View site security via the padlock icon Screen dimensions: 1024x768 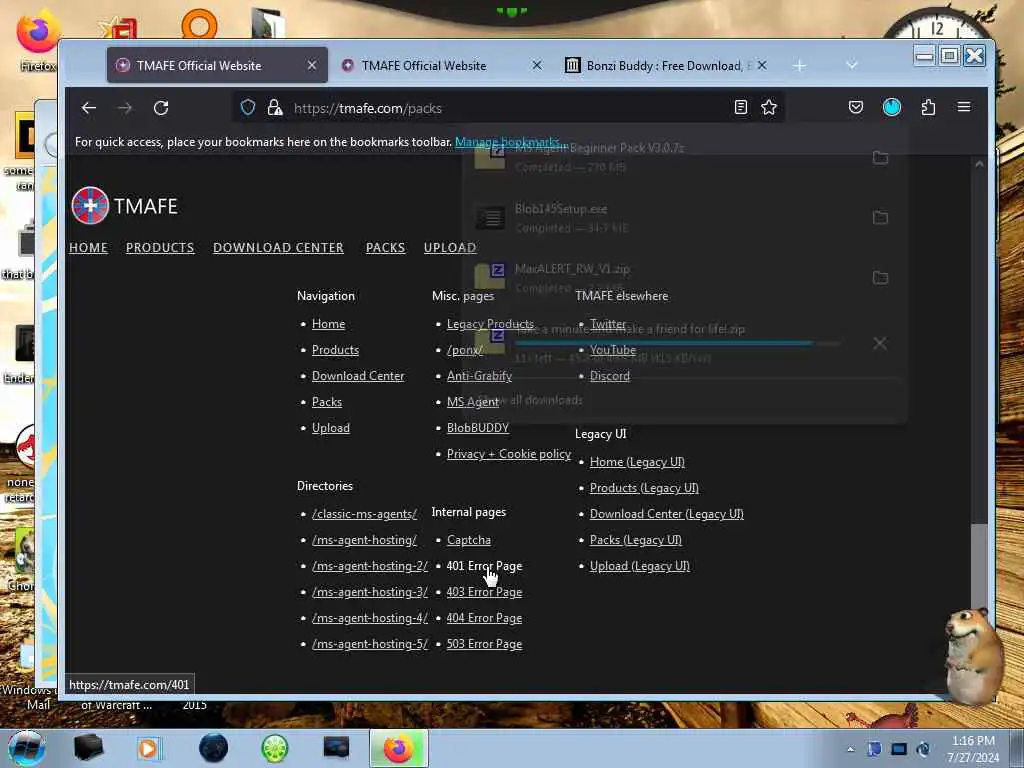pos(275,107)
